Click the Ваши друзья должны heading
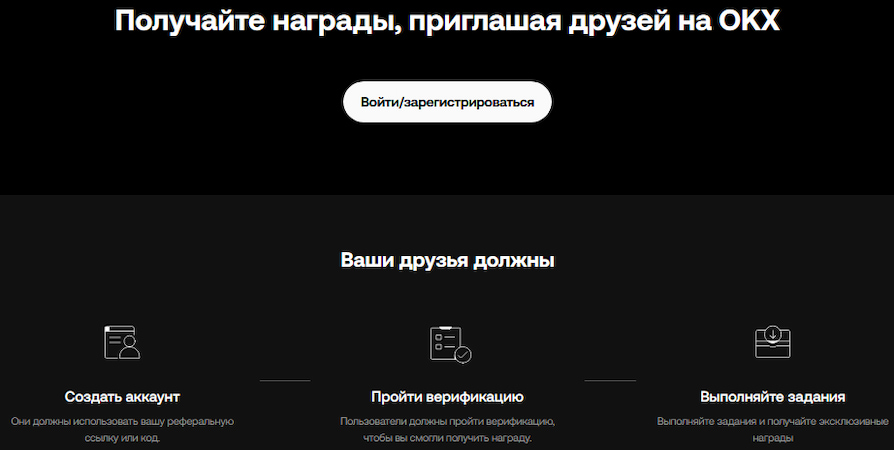Screen dimensions: 894x450 [448, 260]
